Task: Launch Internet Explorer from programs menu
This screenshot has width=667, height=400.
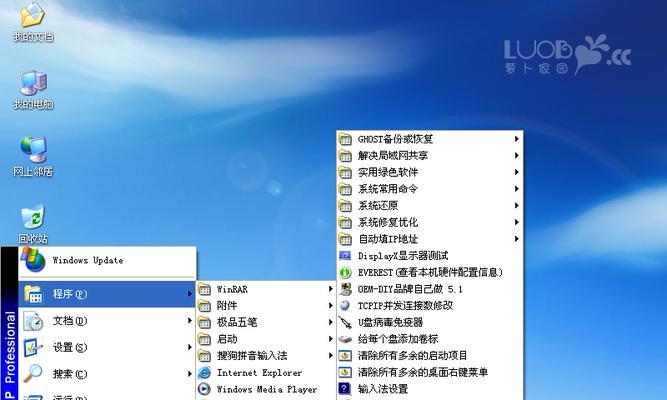Action: pyautogui.click(x=266, y=373)
